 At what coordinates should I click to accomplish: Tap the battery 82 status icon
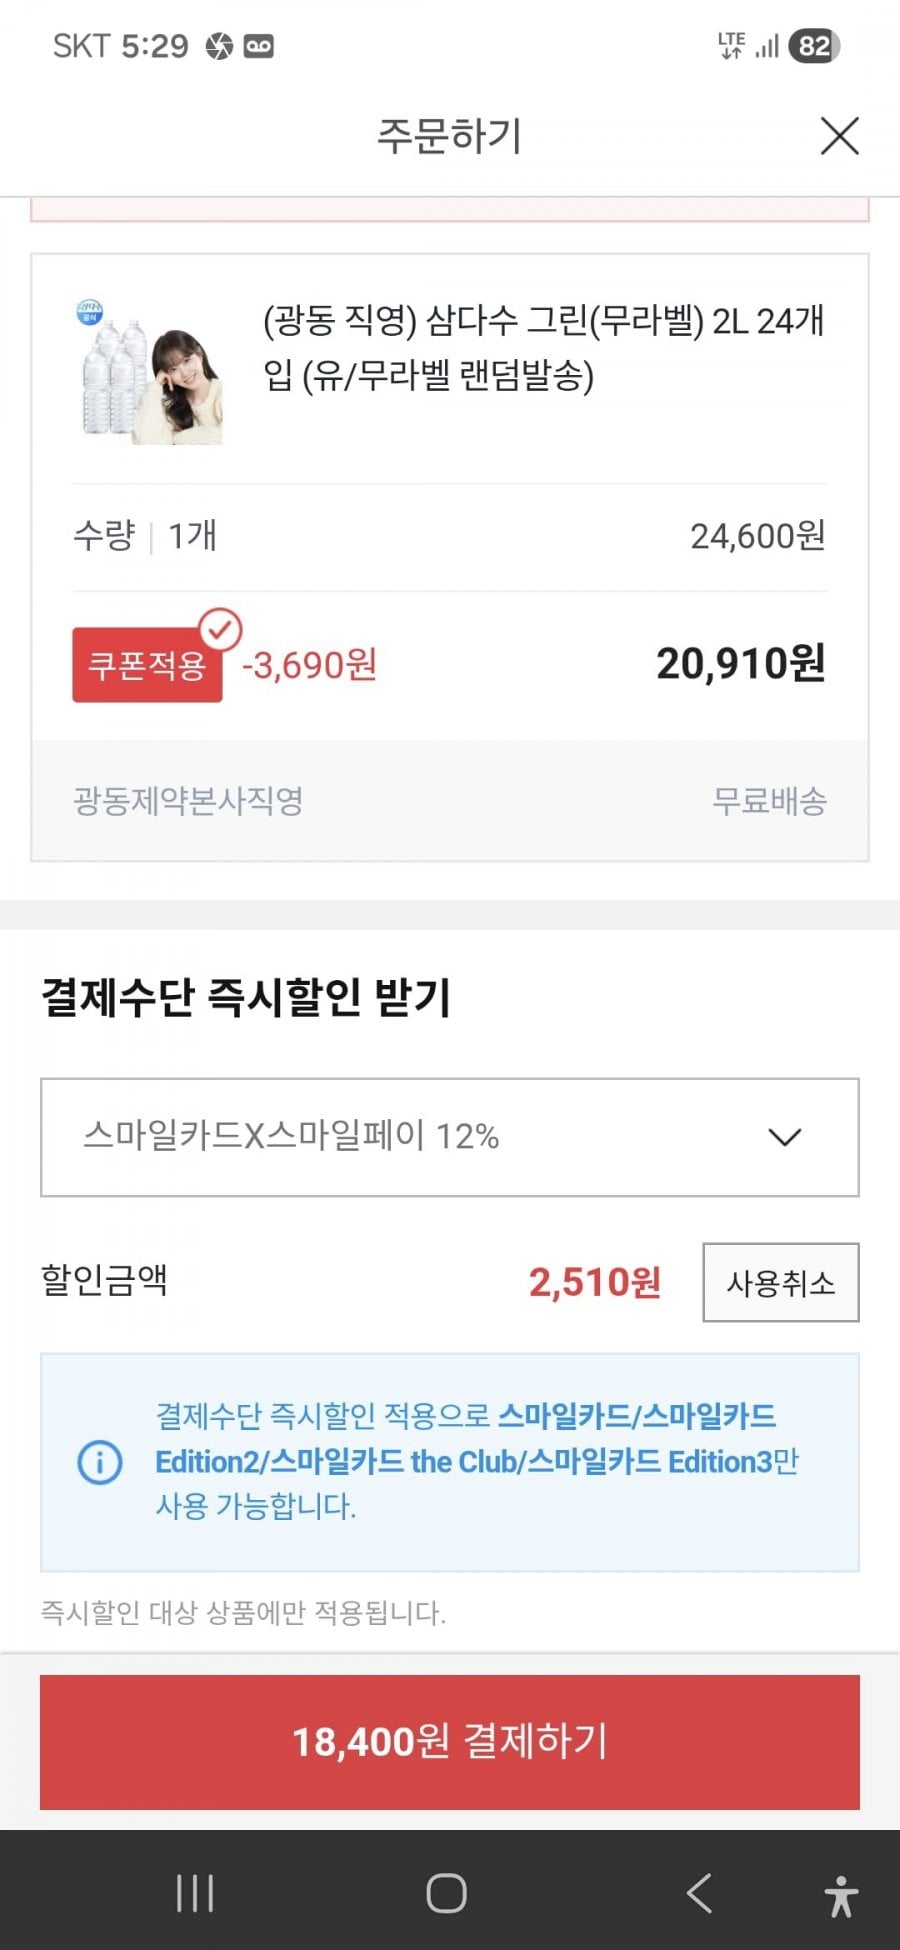[x=815, y=46]
